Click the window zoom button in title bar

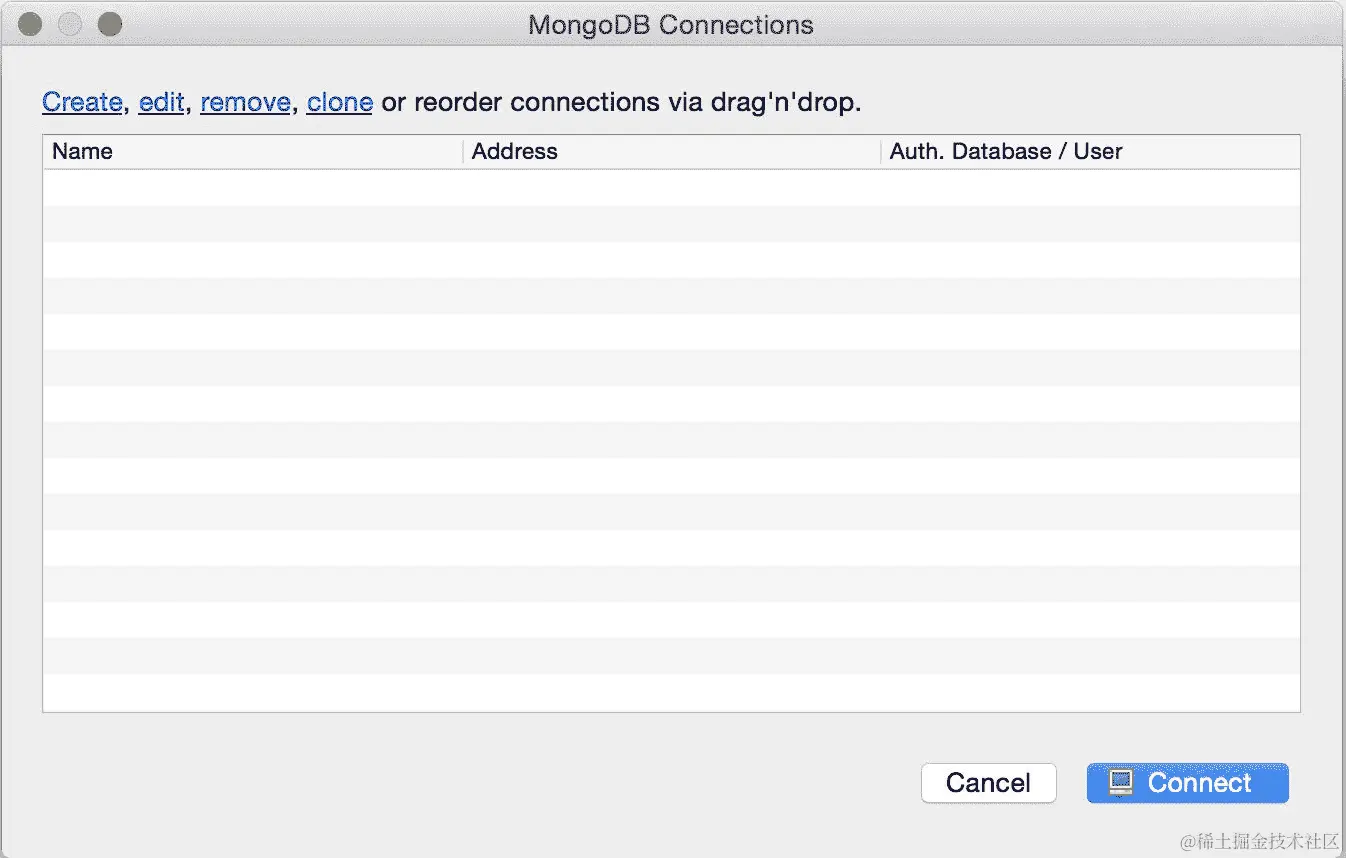[x=110, y=24]
